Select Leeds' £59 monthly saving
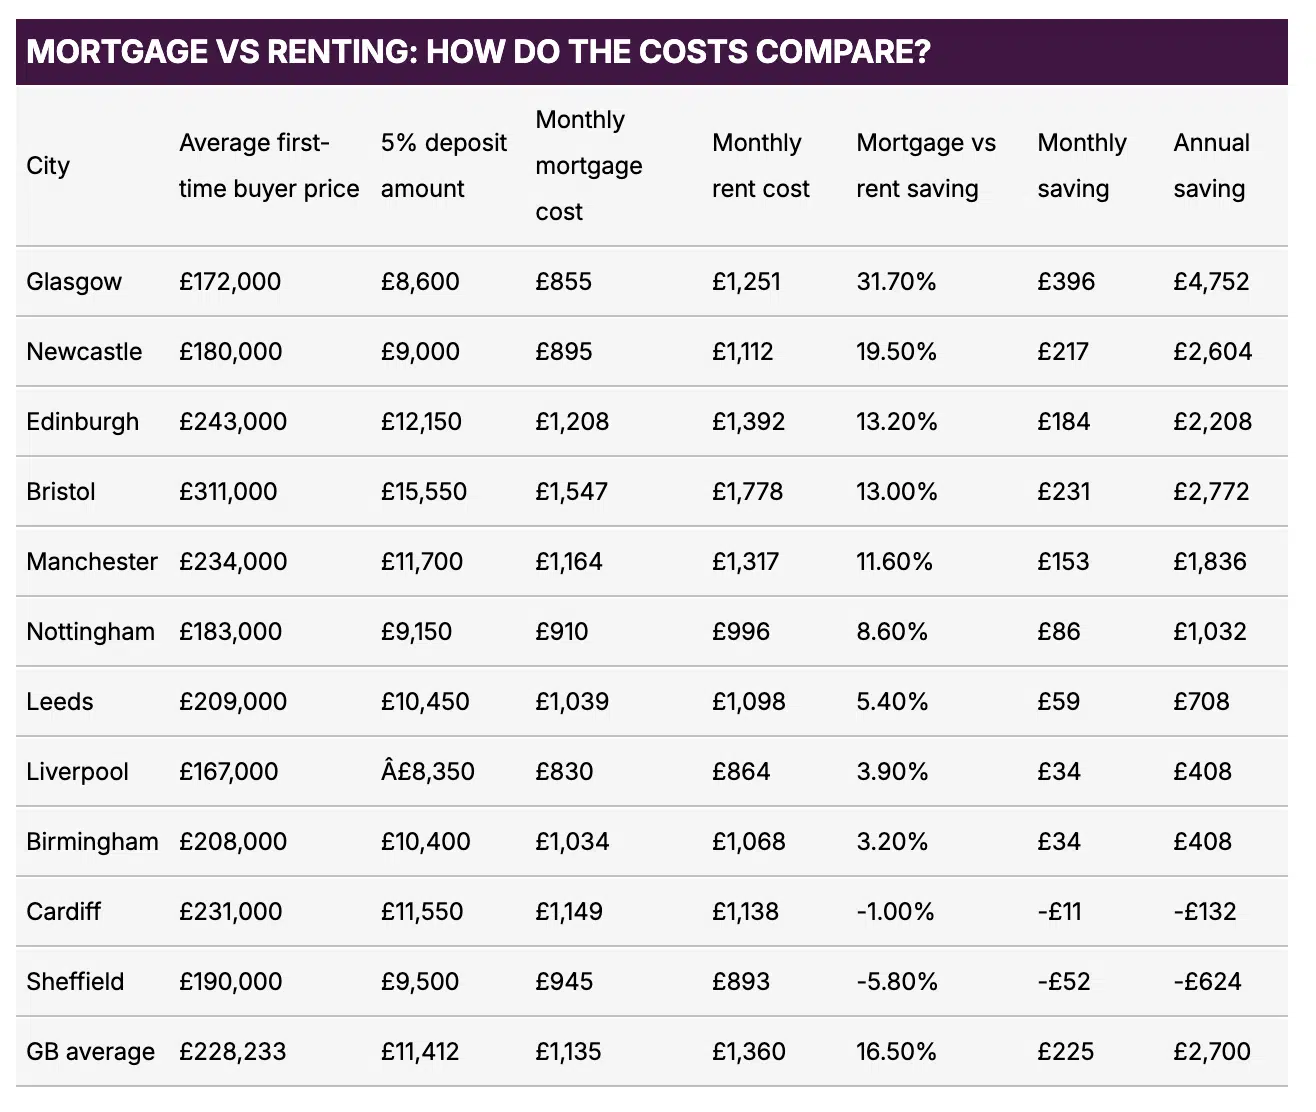The height and width of the screenshot is (1112, 1316). tap(1058, 702)
